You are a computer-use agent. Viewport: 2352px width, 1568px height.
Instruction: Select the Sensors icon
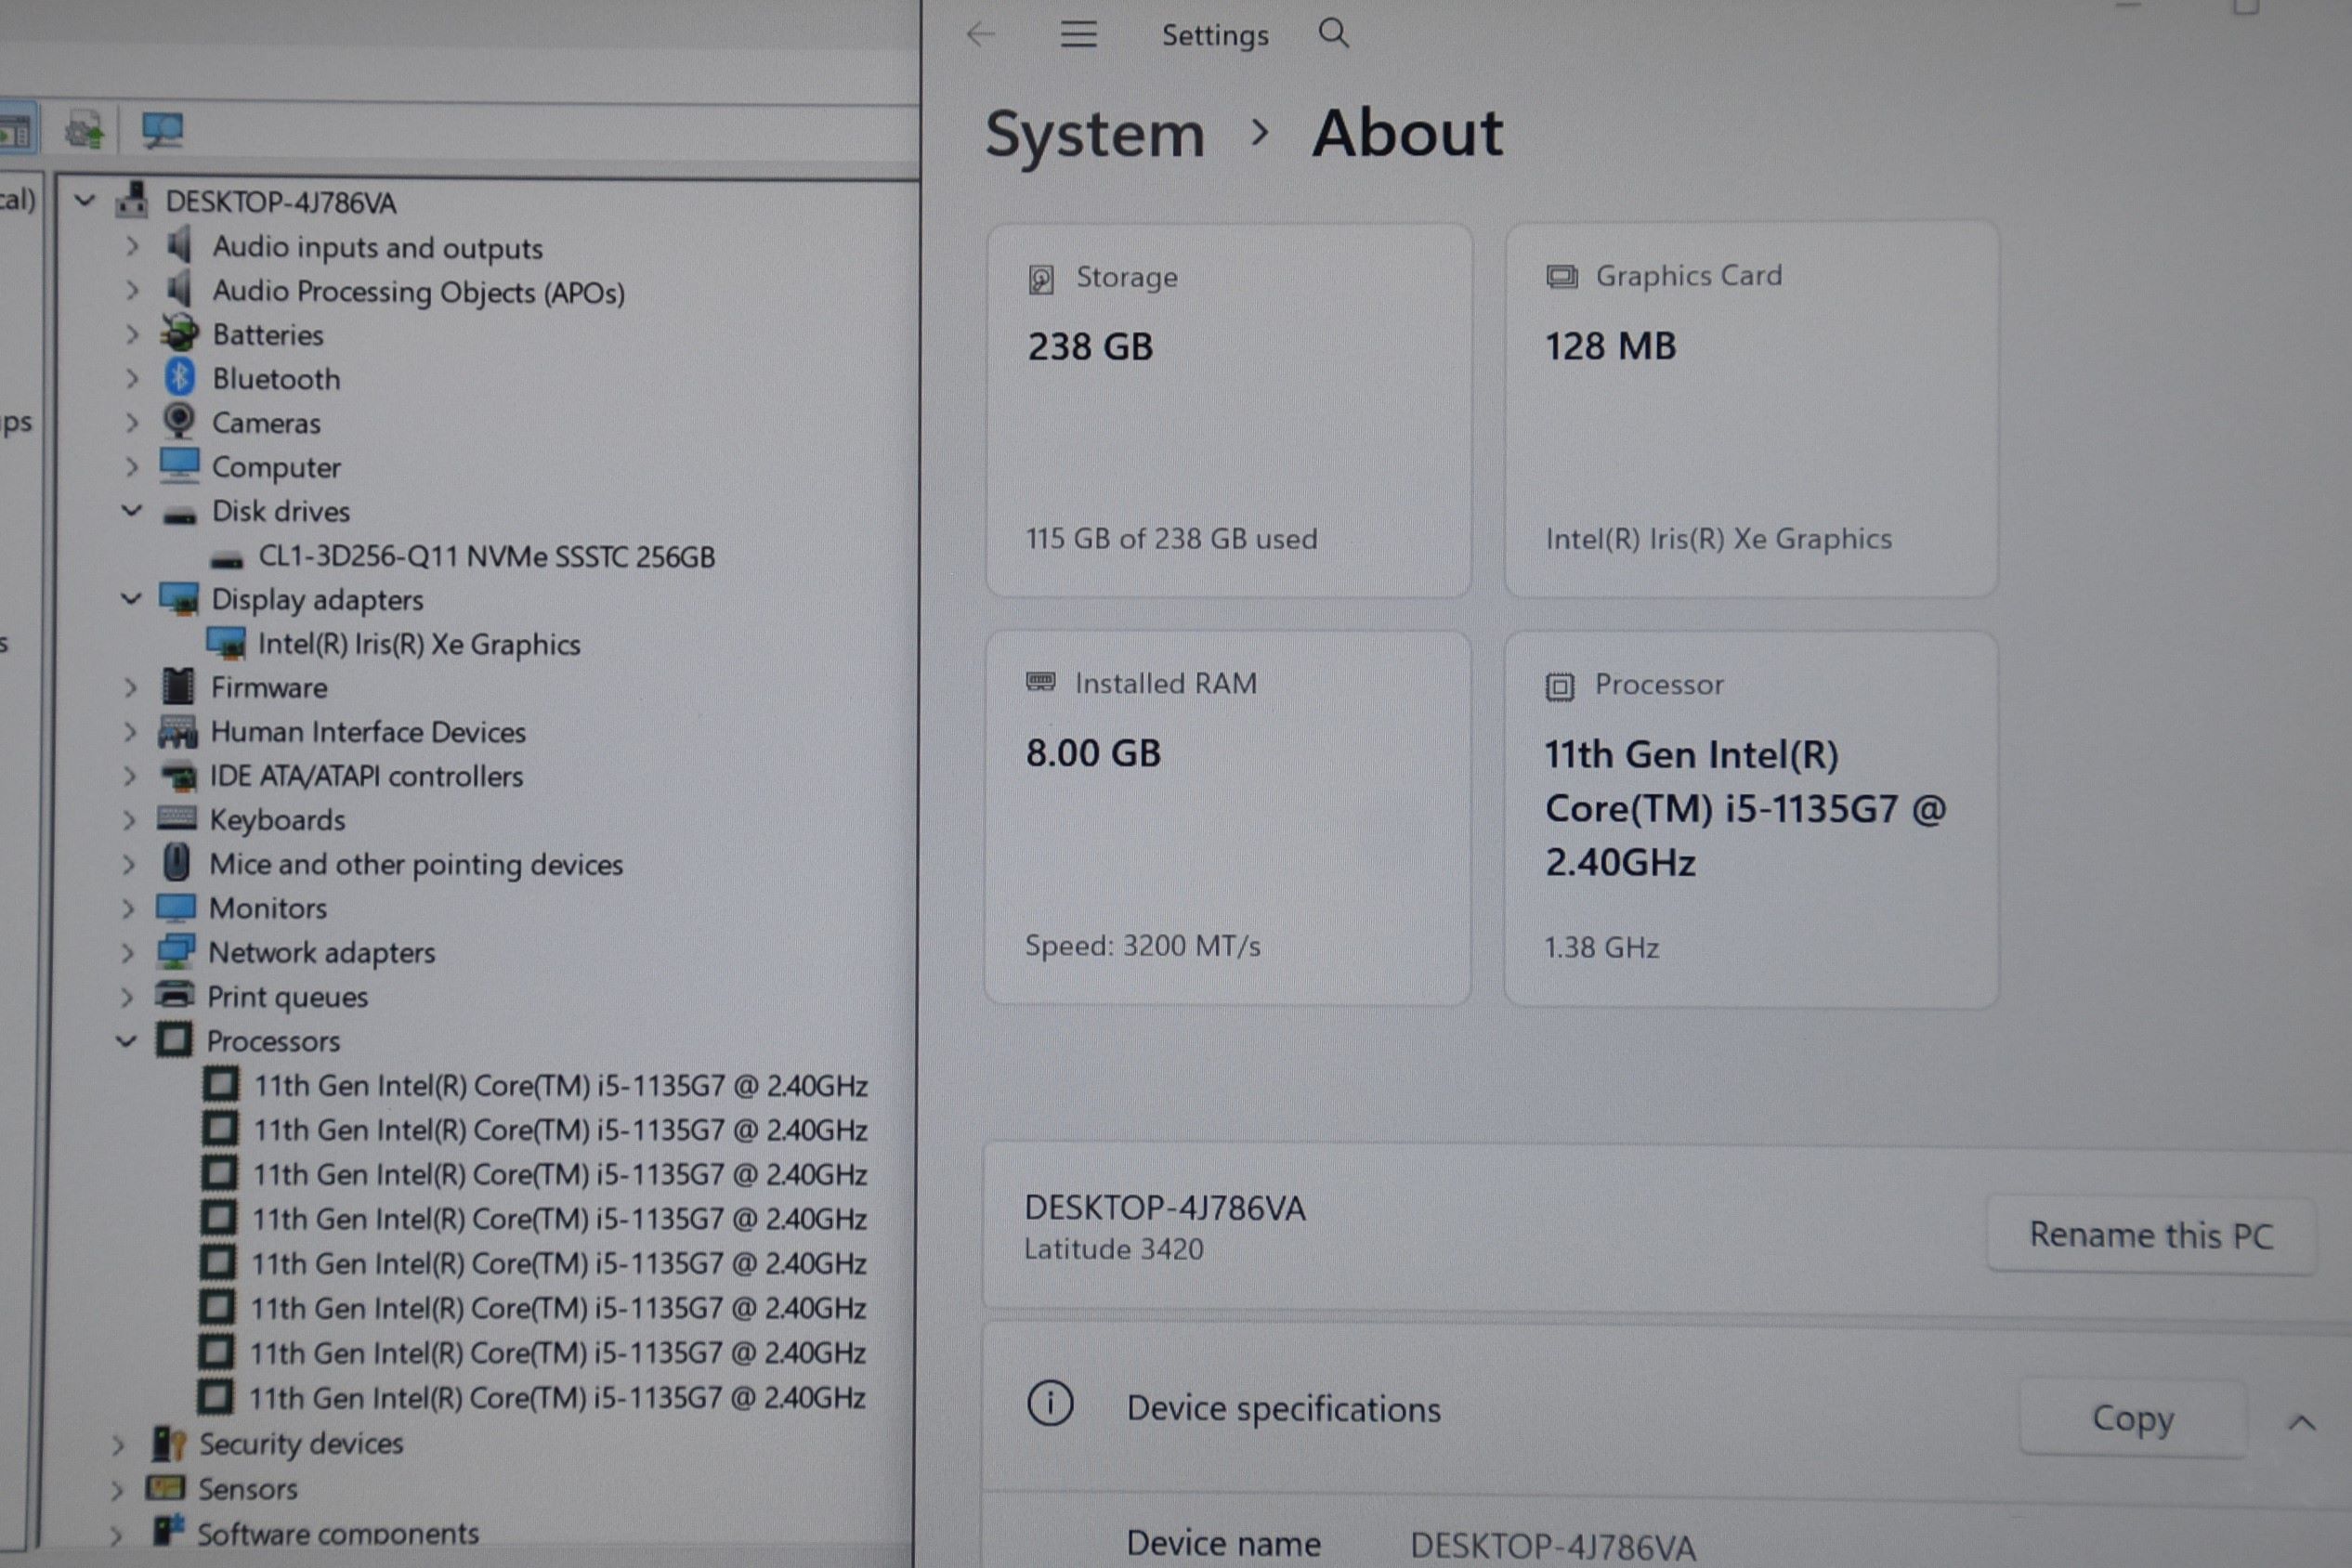click(x=166, y=1488)
